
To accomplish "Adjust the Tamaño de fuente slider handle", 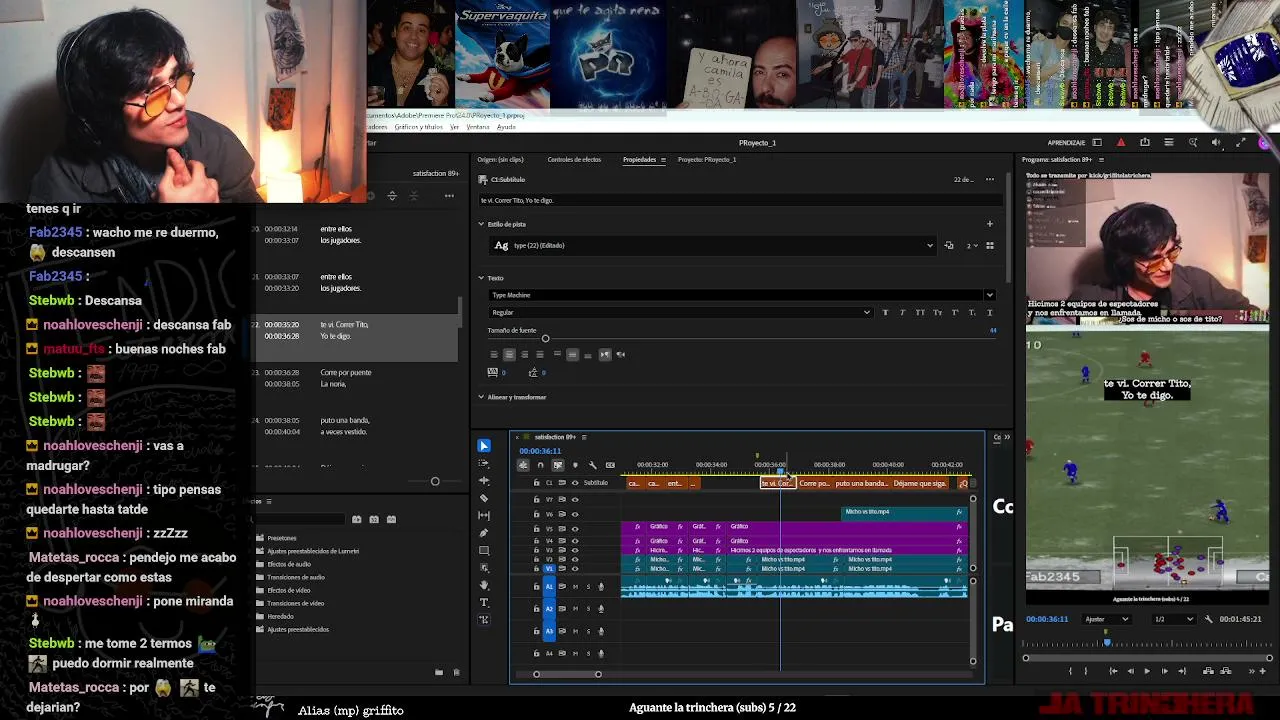I will 545,339.
